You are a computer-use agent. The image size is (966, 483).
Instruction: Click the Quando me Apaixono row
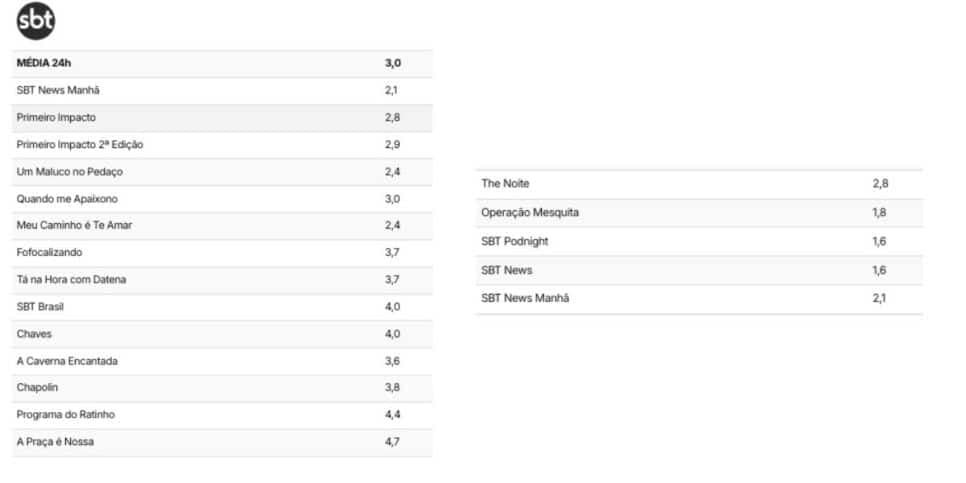222,199
